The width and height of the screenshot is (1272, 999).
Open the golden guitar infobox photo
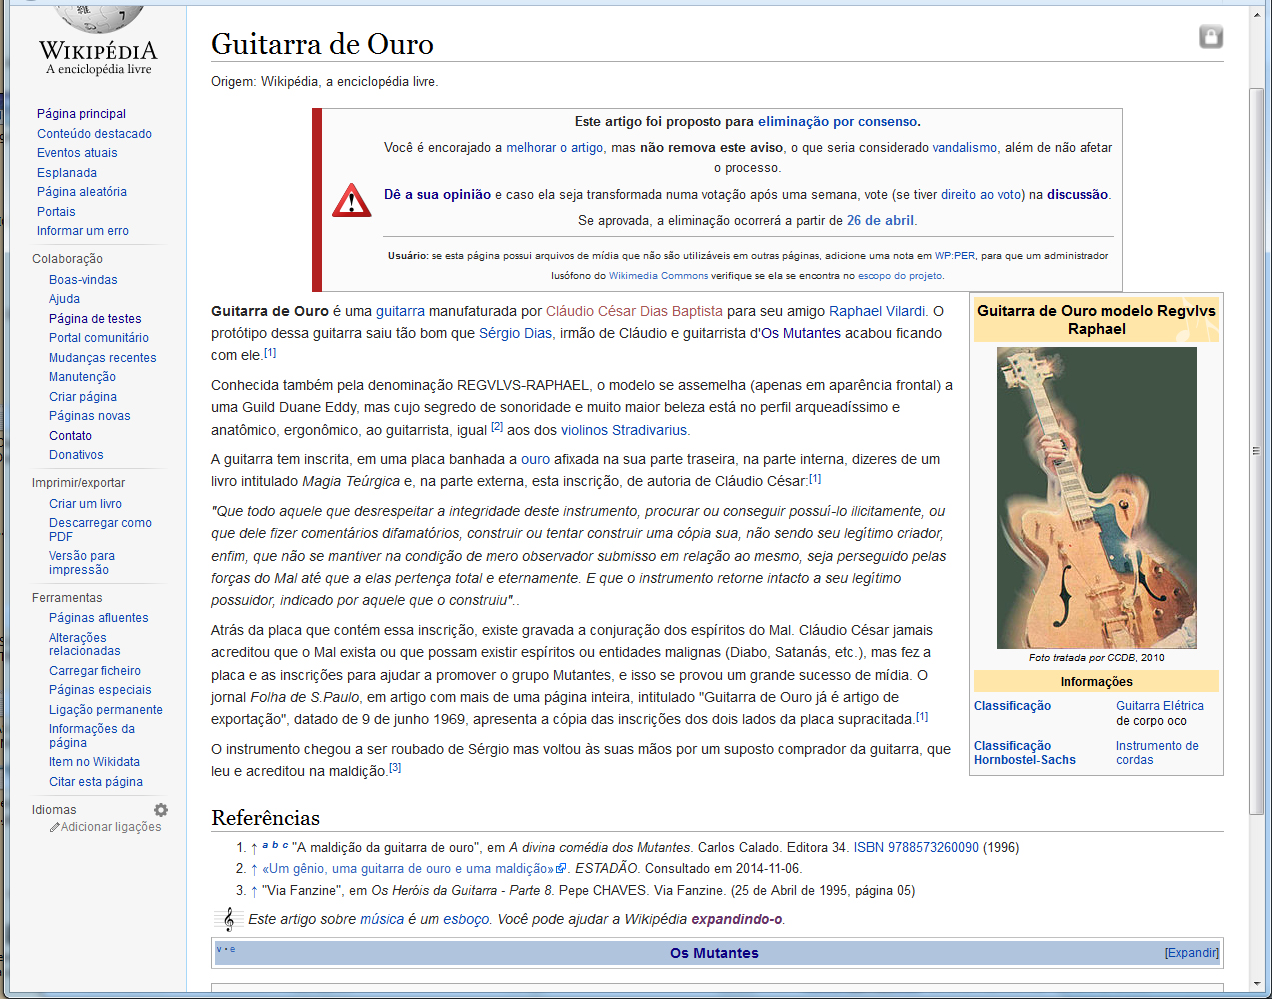tap(1096, 497)
